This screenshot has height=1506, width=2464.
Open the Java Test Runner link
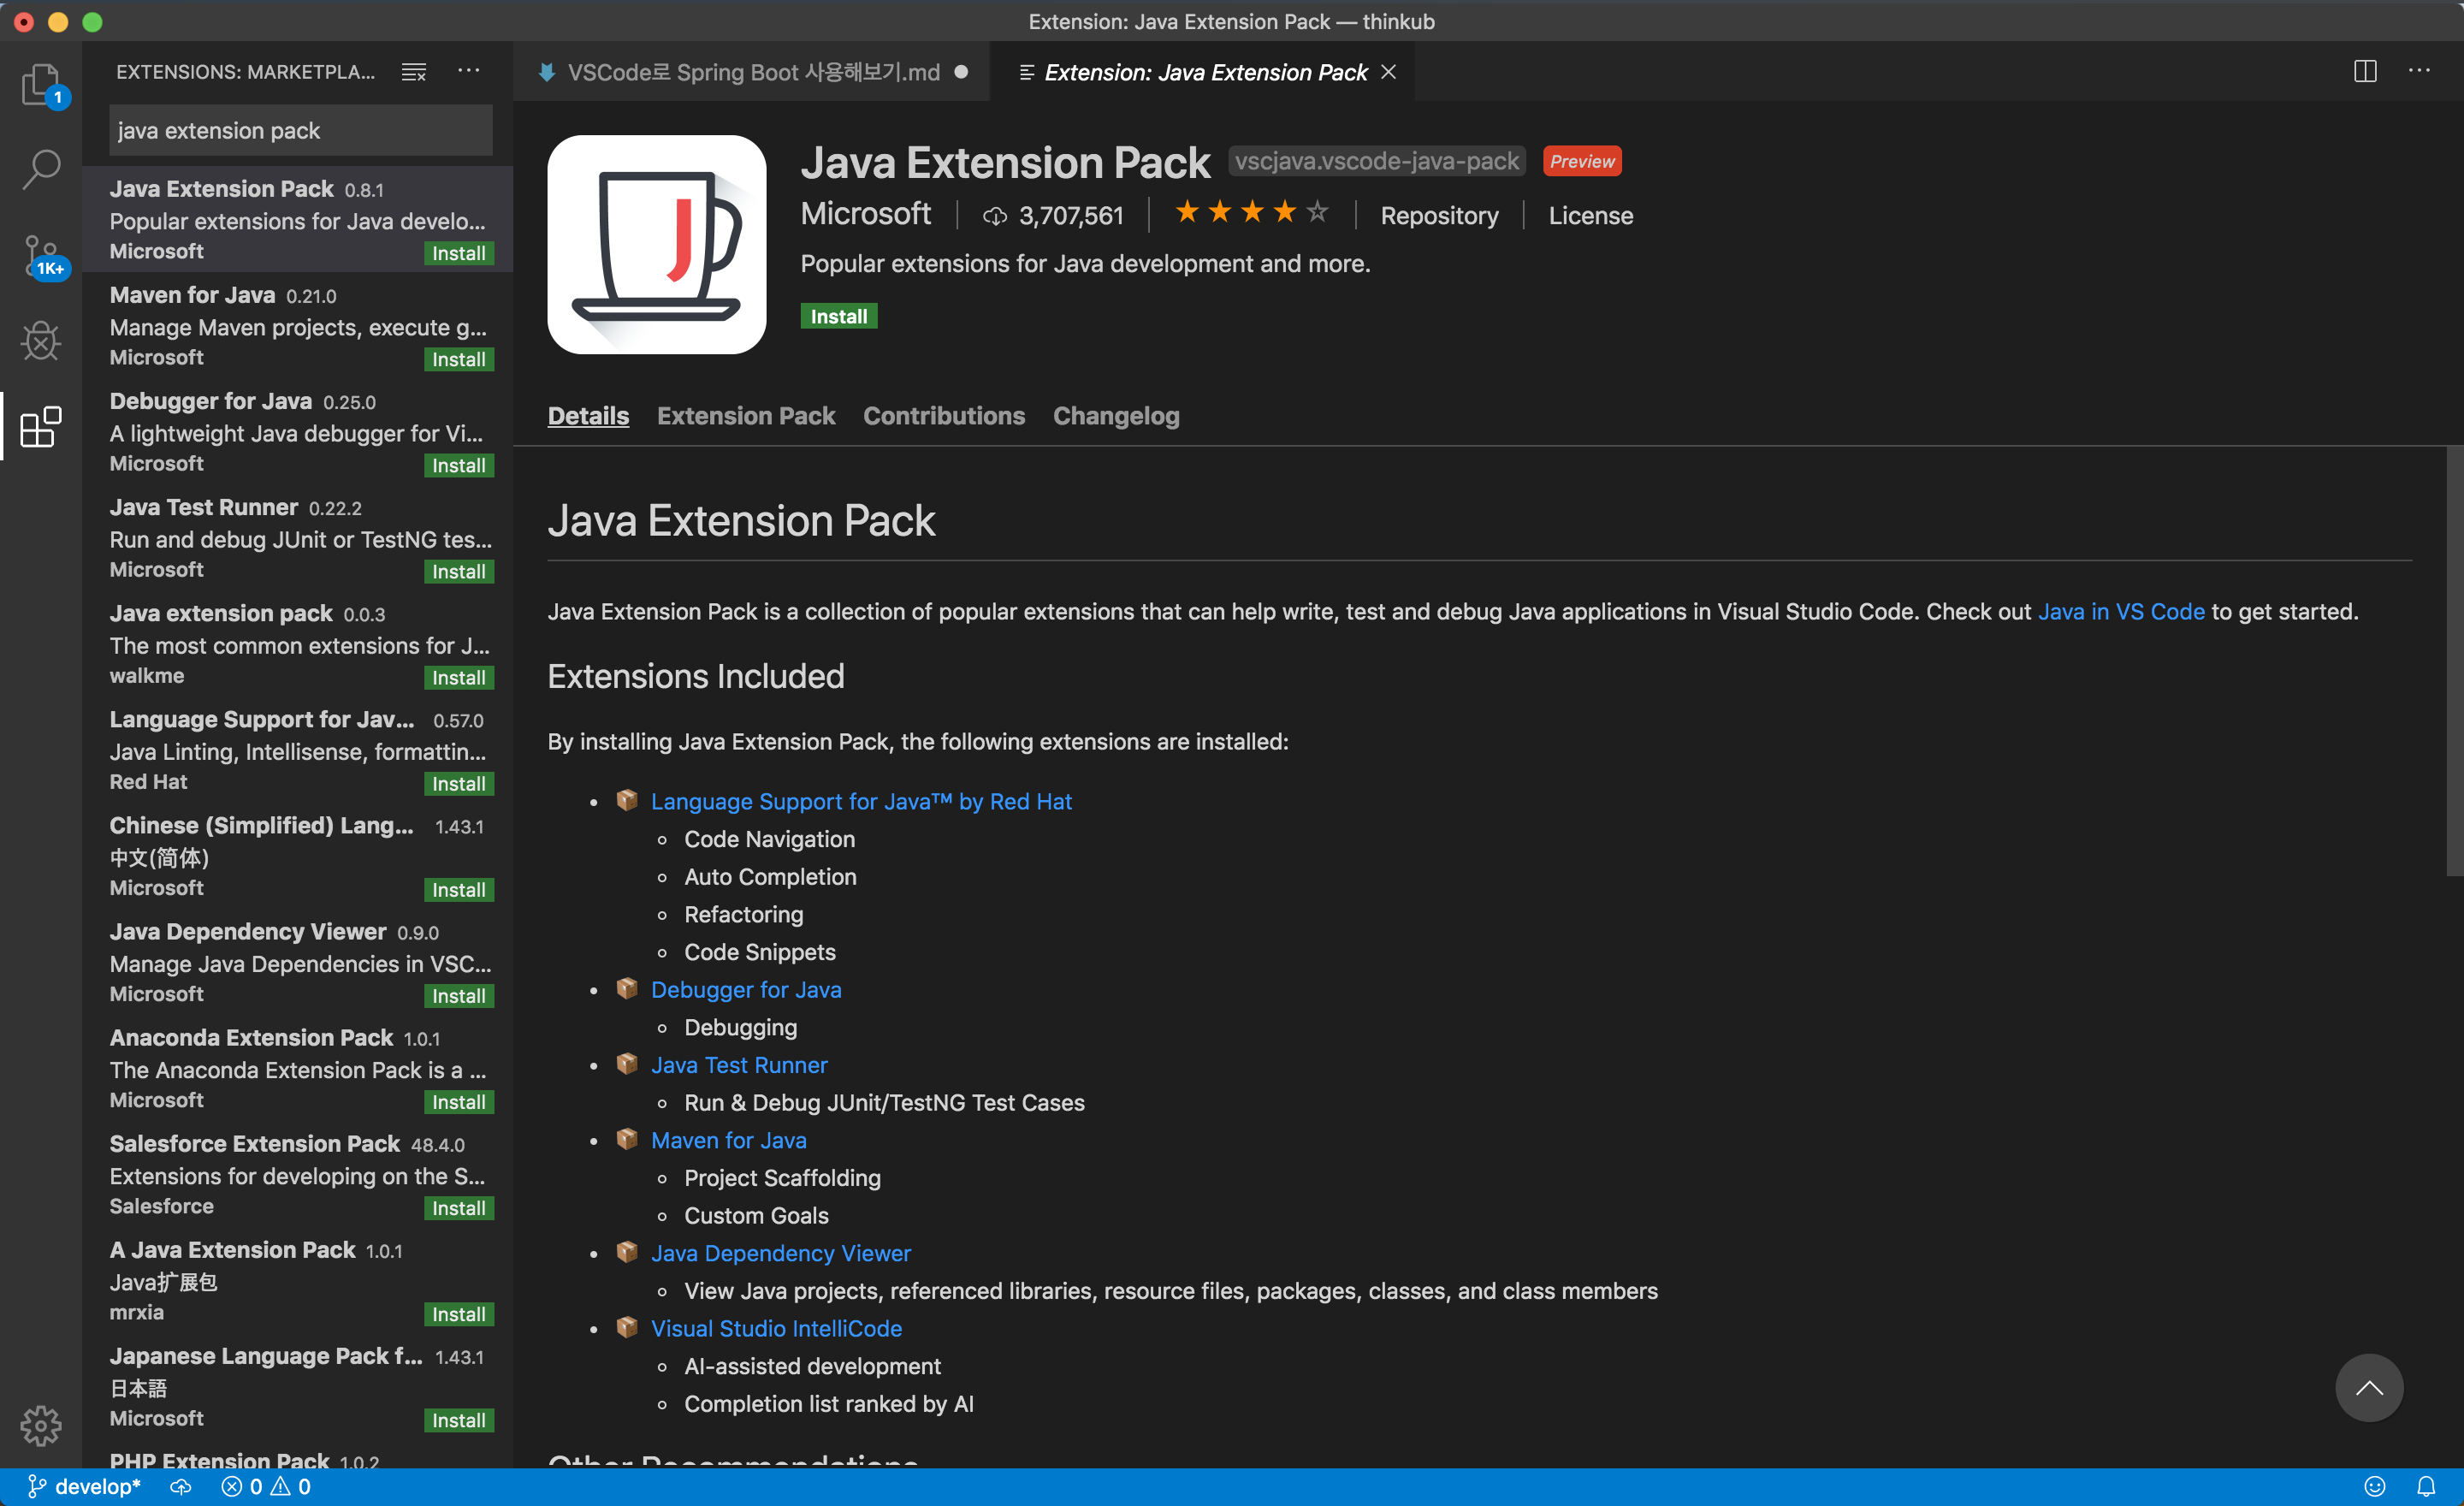(x=739, y=1065)
